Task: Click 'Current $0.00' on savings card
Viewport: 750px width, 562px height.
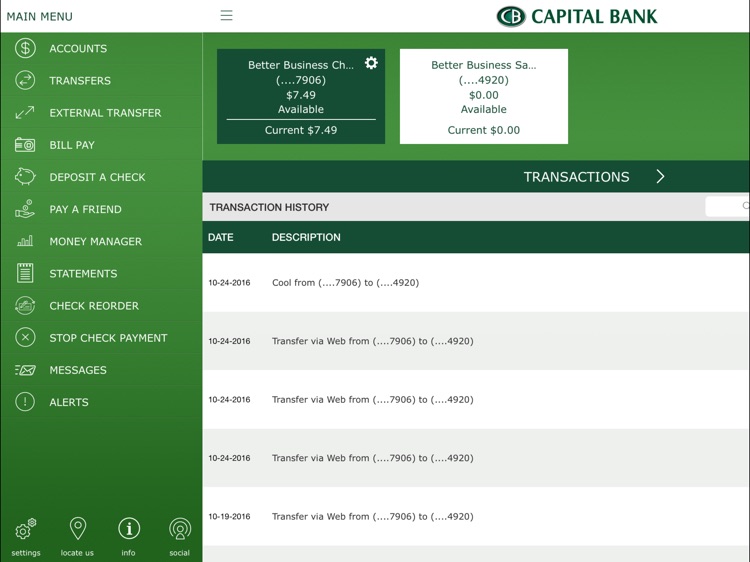Action: (x=484, y=130)
